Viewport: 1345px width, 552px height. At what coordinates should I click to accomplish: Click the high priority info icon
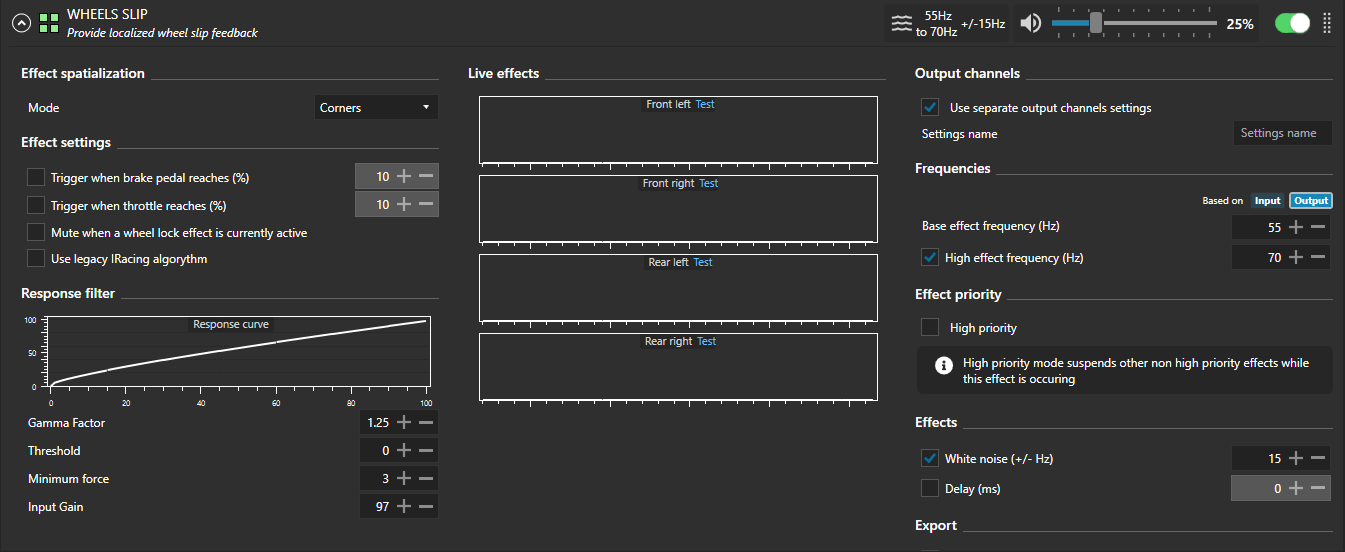[x=943, y=366]
